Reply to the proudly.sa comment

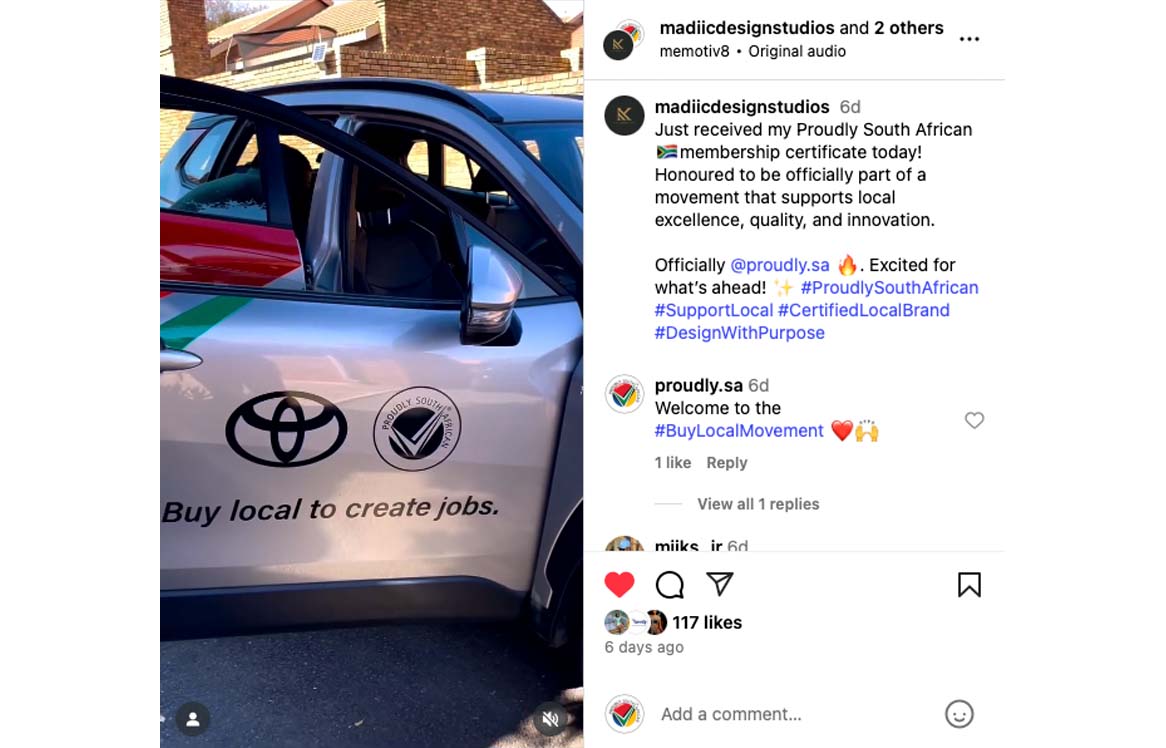727,462
